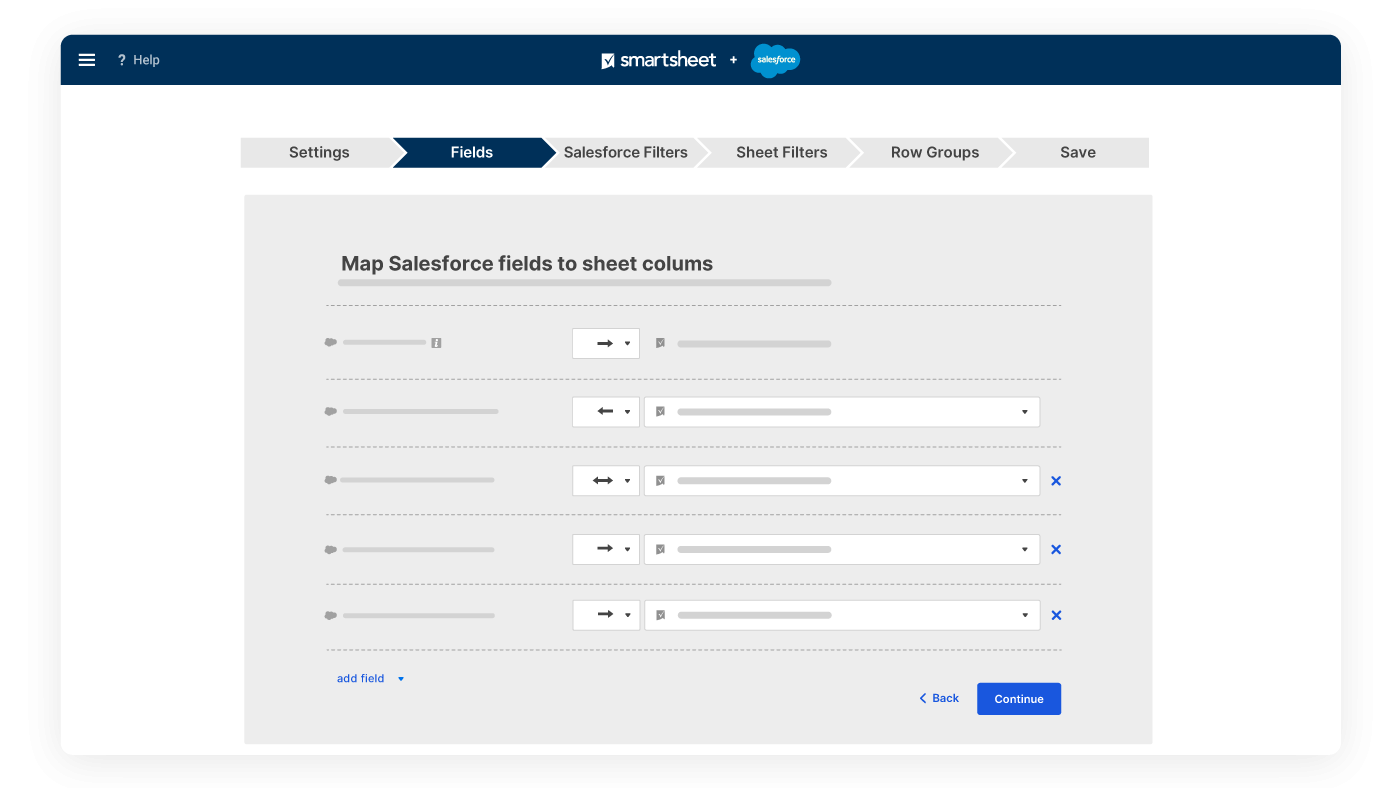Viewport: 1400px width, 788px height.
Task: Expand the add field dropdown
Action: [400, 678]
